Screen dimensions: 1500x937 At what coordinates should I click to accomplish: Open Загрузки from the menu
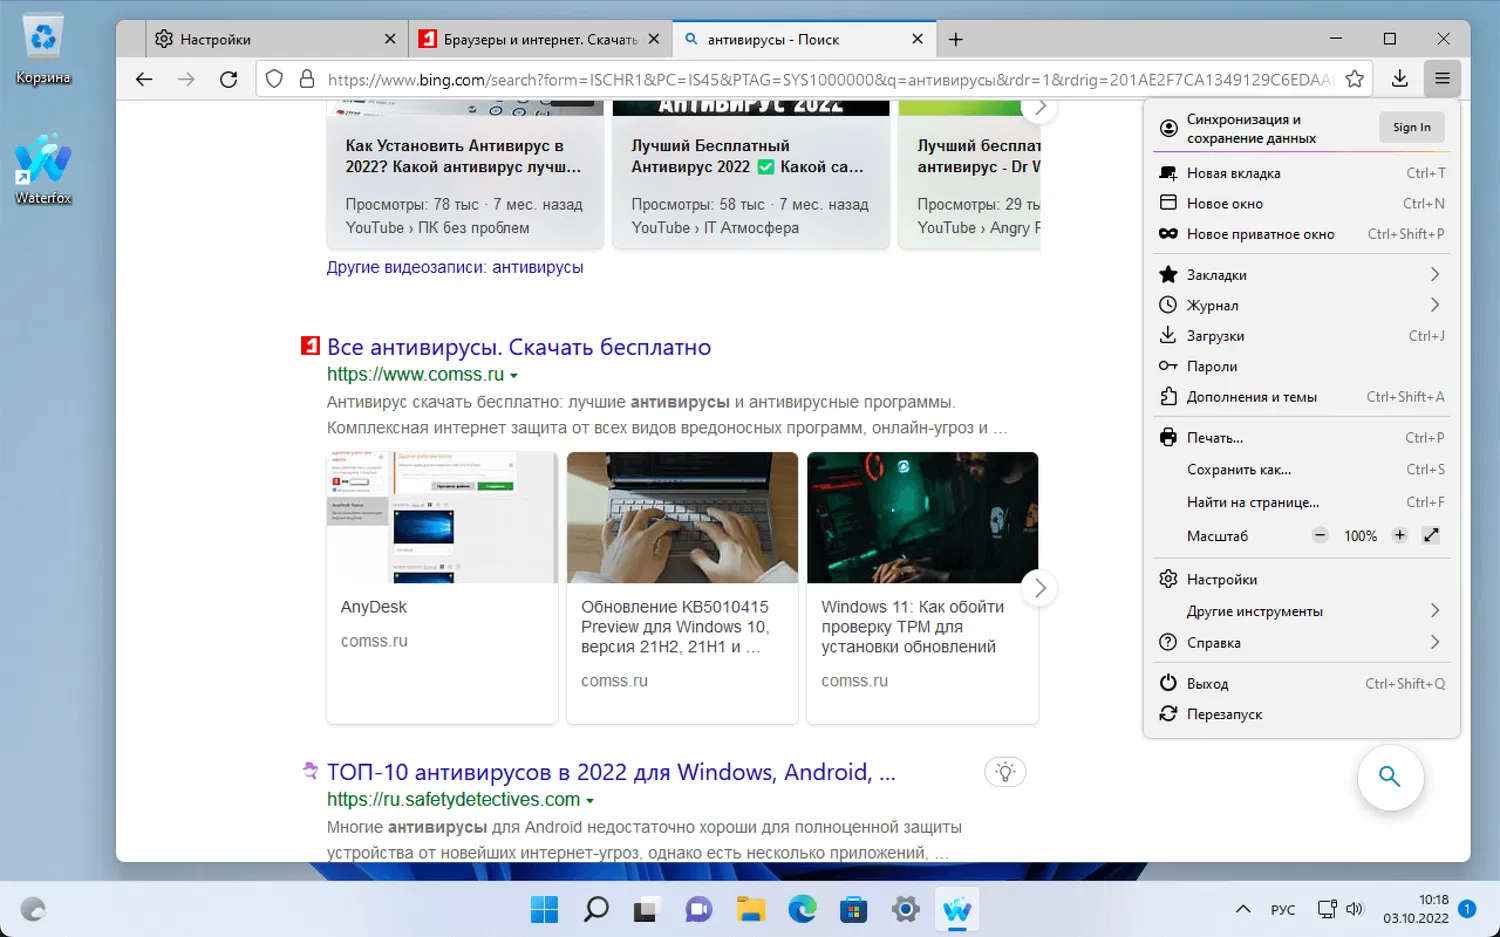(x=1302, y=336)
